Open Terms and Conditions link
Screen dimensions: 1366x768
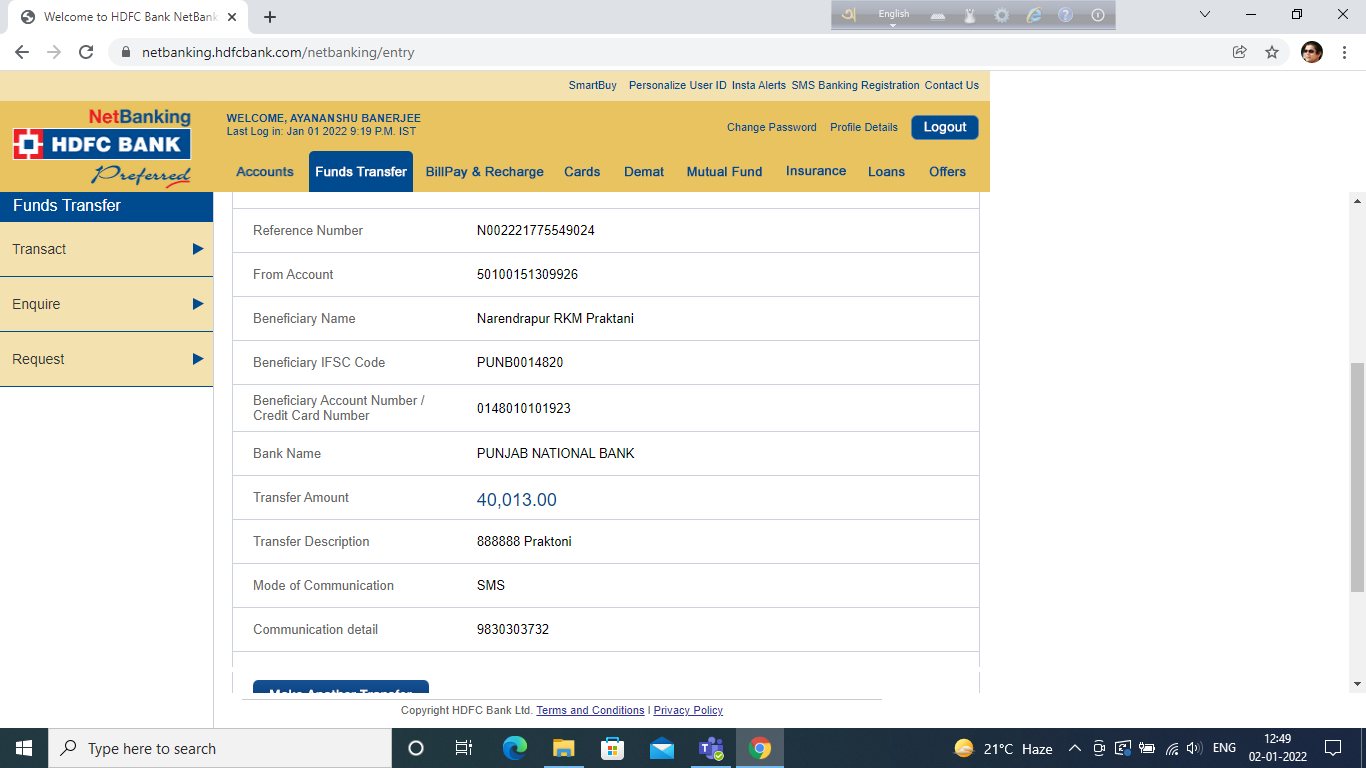tap(590, 710)
